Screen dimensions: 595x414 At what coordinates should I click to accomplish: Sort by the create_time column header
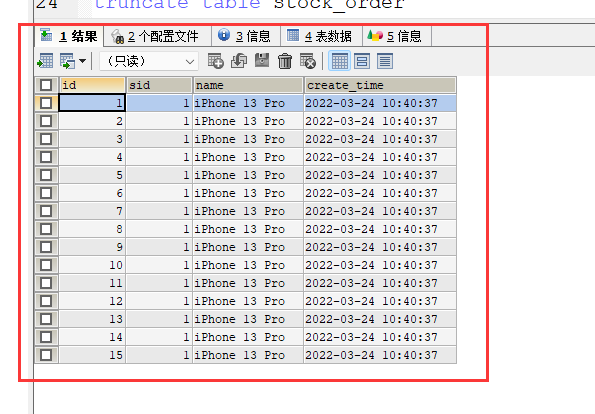point(380,85)
